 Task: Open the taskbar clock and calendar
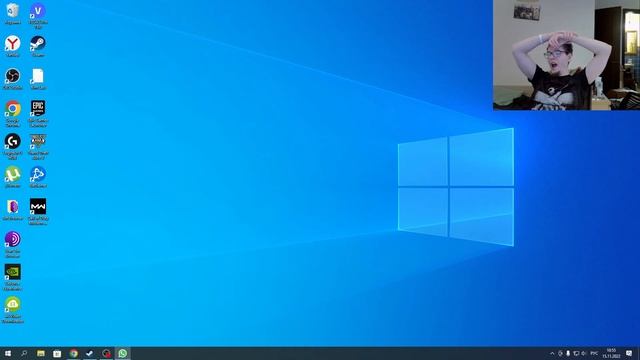[611, 353]
